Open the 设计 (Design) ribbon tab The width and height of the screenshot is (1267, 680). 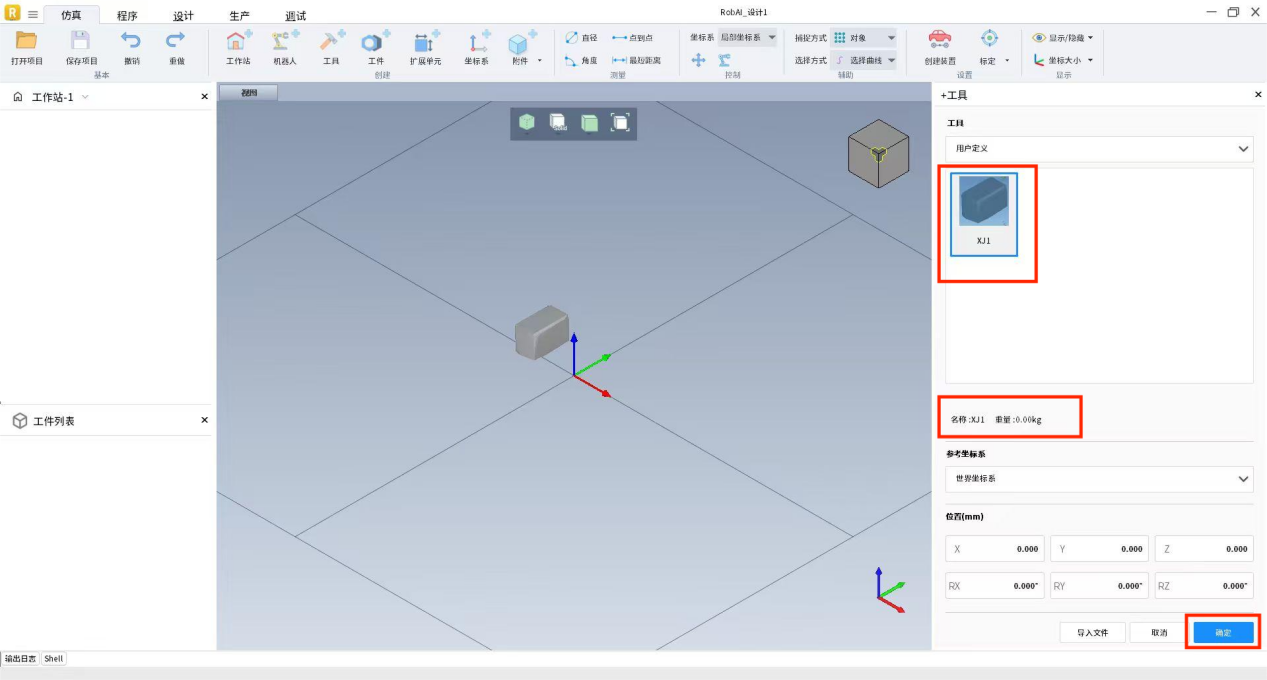click(x=183, y=16)
